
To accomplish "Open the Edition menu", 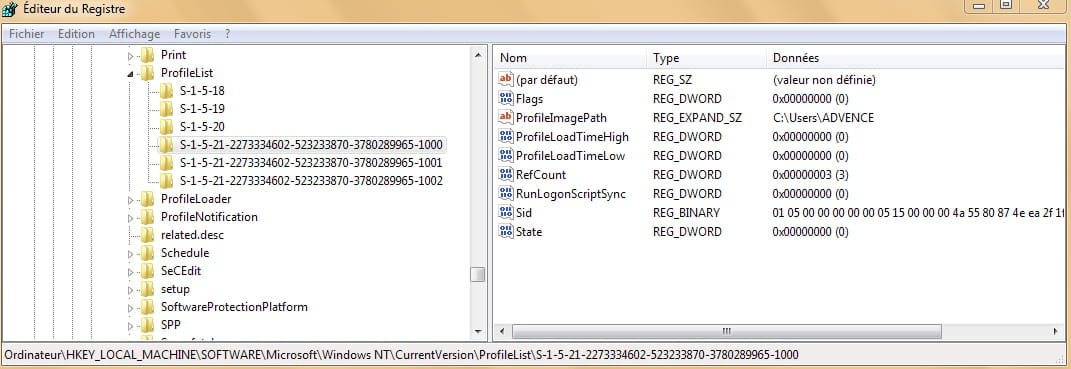I will (76, 33).
